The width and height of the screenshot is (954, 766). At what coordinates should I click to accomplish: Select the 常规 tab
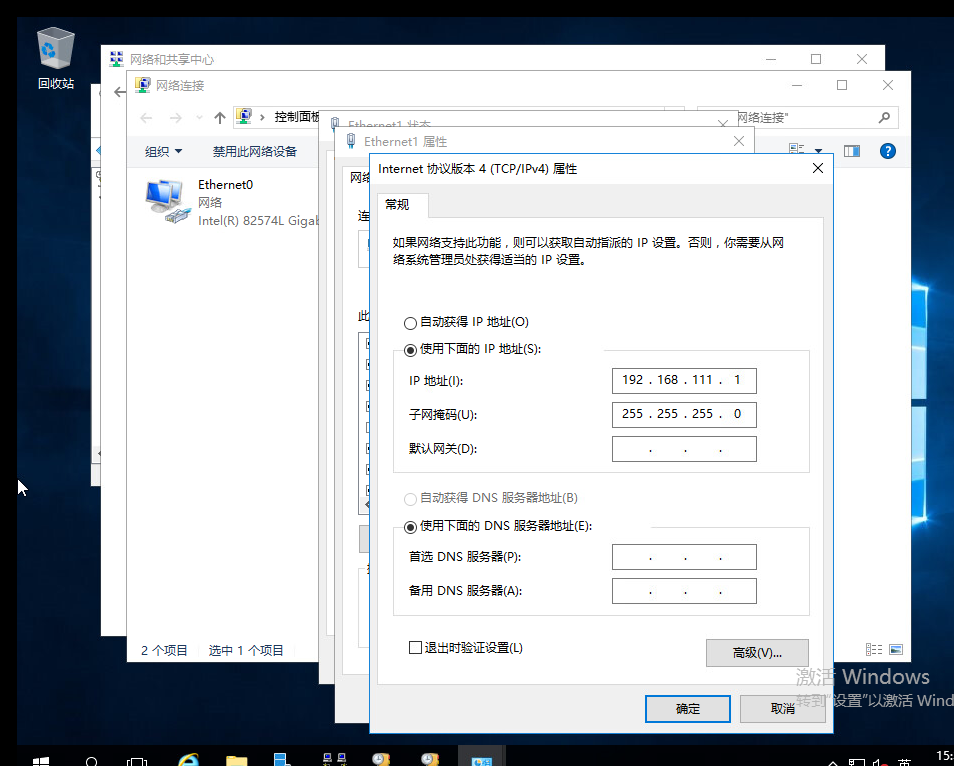click(x=397, y=204)
